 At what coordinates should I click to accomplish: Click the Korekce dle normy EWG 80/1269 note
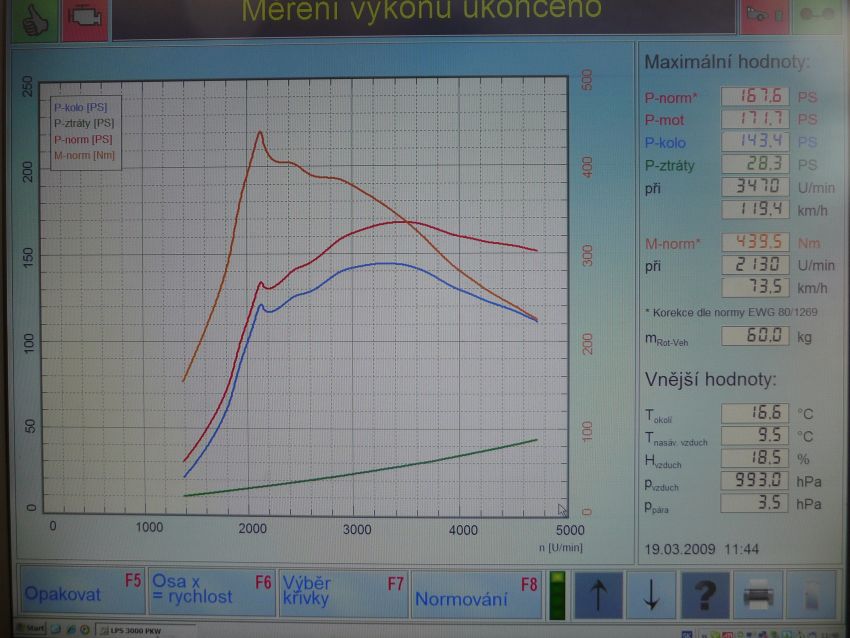pos(731,312)
